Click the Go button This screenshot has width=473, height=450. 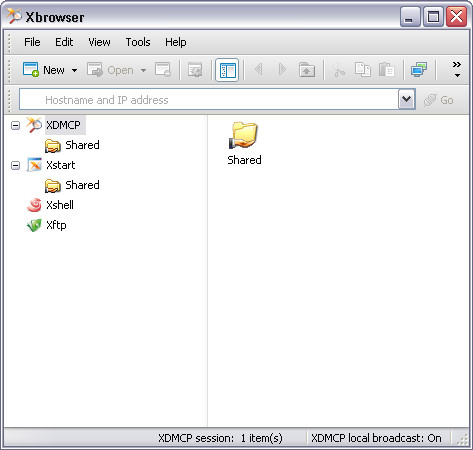tap(438, 100)
